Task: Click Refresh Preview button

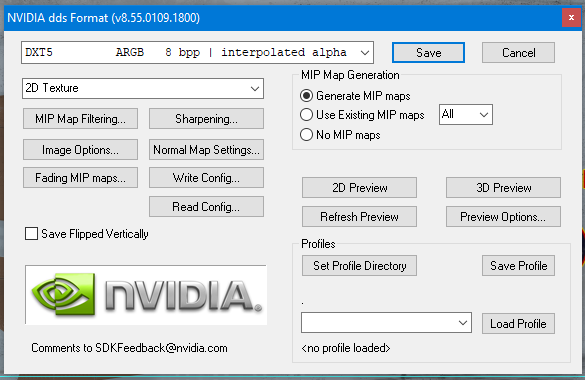Action: pos(359,217)
